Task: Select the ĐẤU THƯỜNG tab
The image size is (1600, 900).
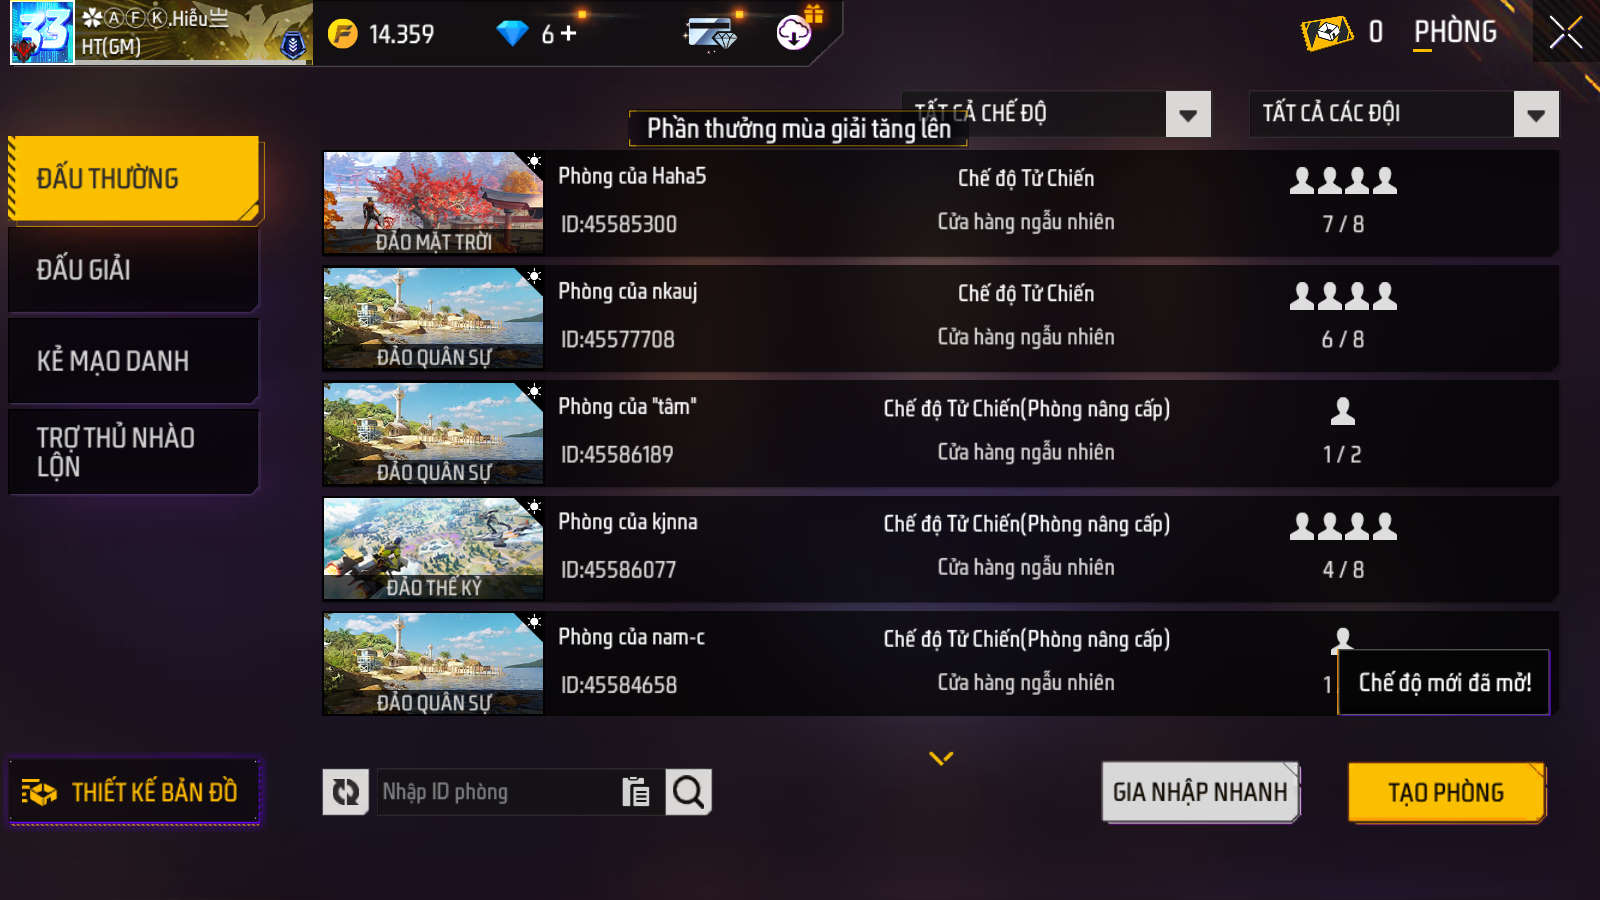Action: [135, 179]
